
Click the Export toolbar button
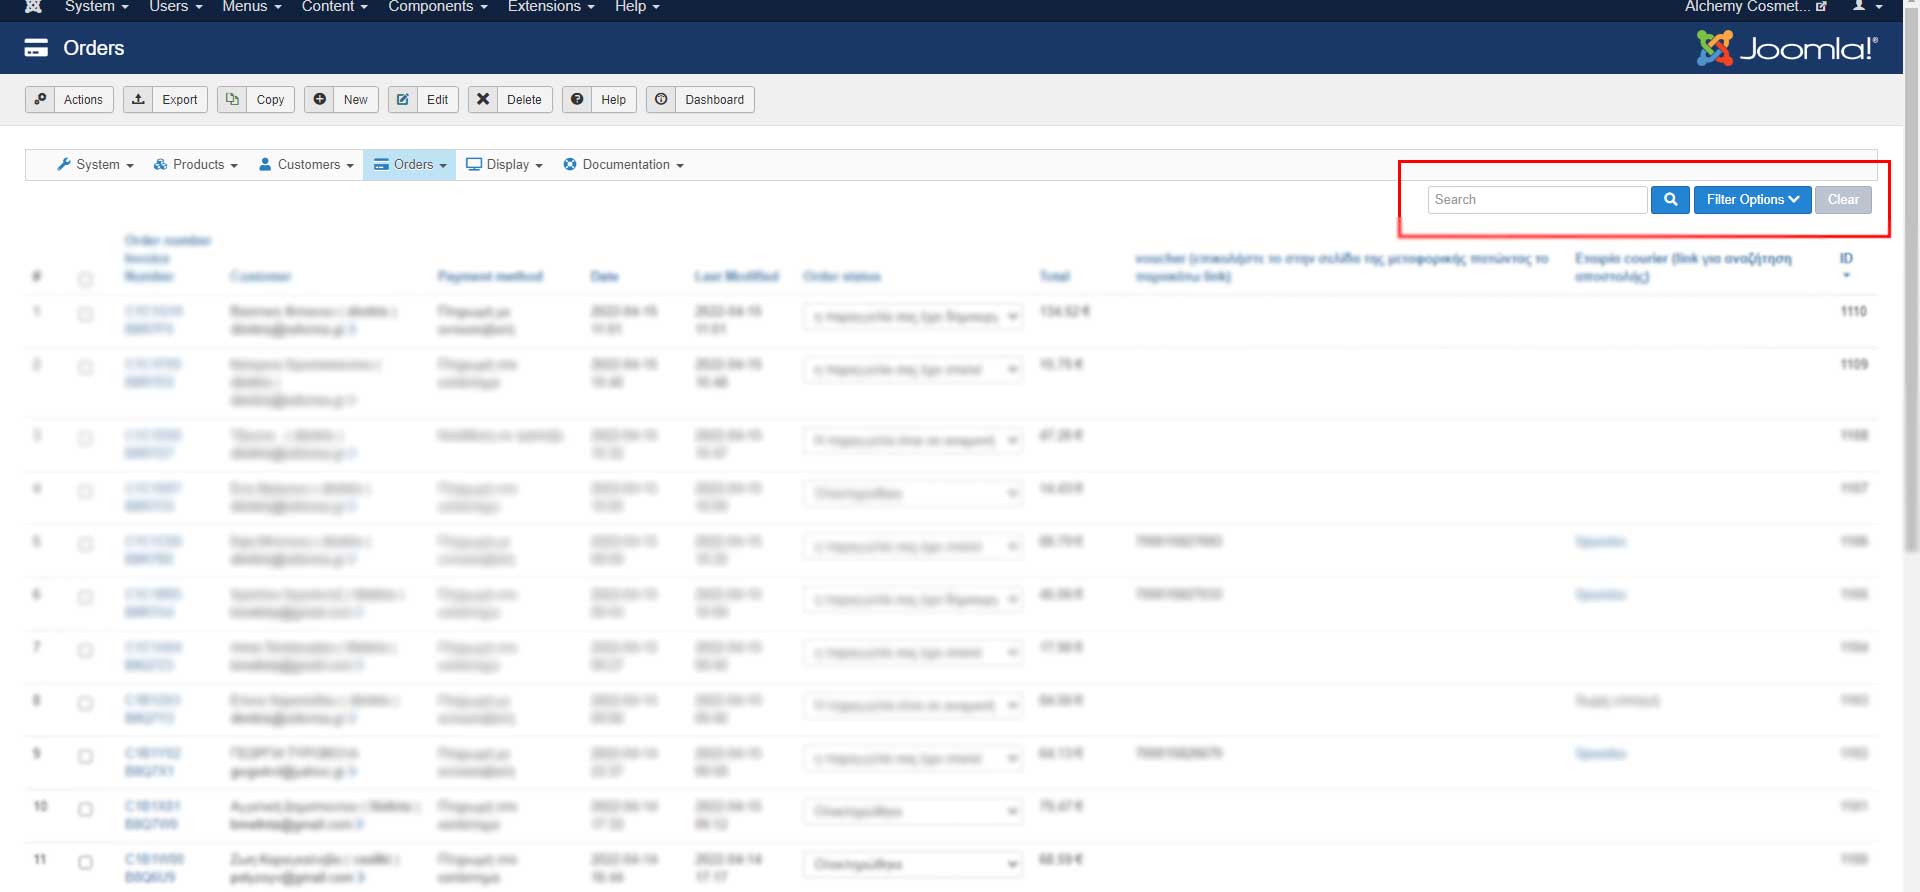click(166, 100)
